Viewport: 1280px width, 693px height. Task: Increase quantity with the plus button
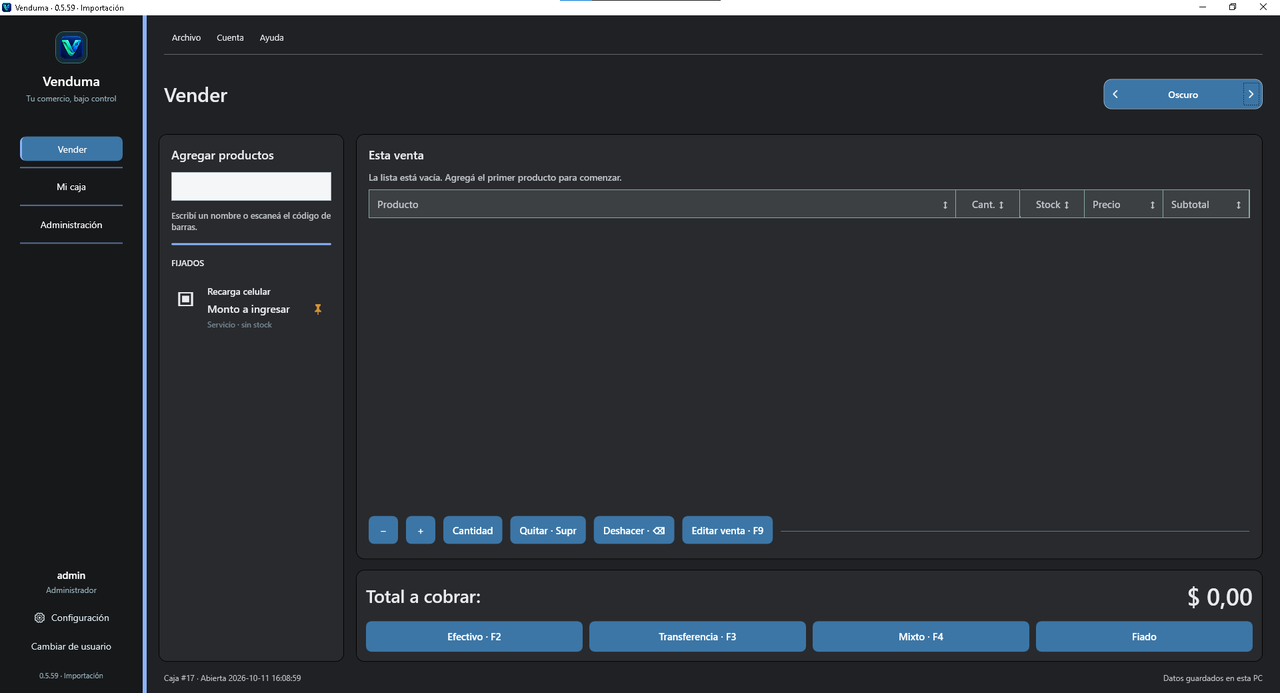420,530
